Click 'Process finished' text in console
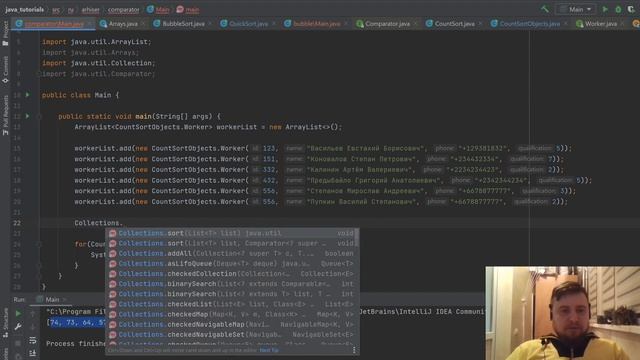Viewport: 640px width, 360px height. click(x=76, y=344)
